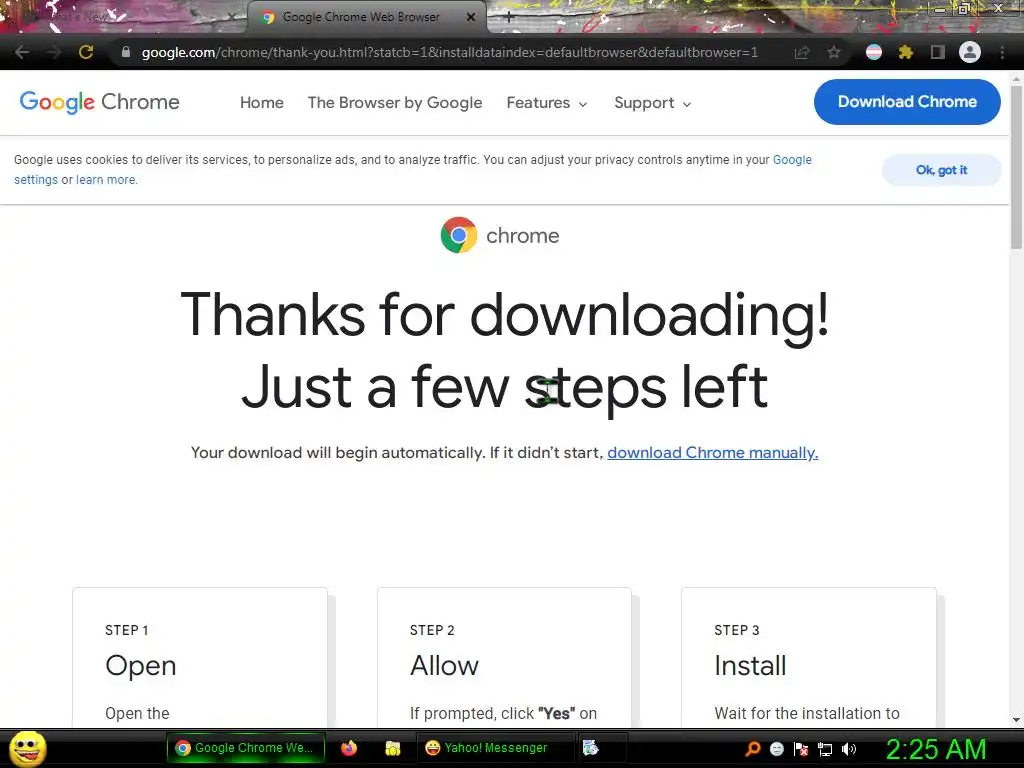This screenshot has width=1024, height=768.
Task: Click the taskbar icon after Yahoo! Messenger
Action: 590,748
